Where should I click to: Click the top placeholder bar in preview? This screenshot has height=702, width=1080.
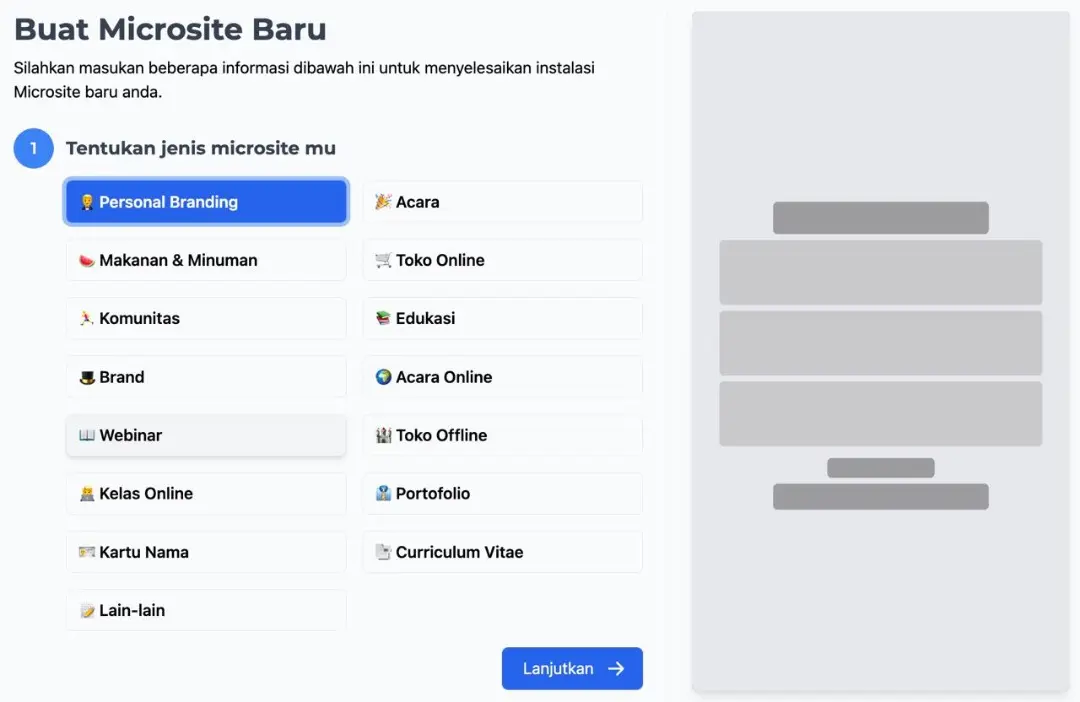coord(880,218)
